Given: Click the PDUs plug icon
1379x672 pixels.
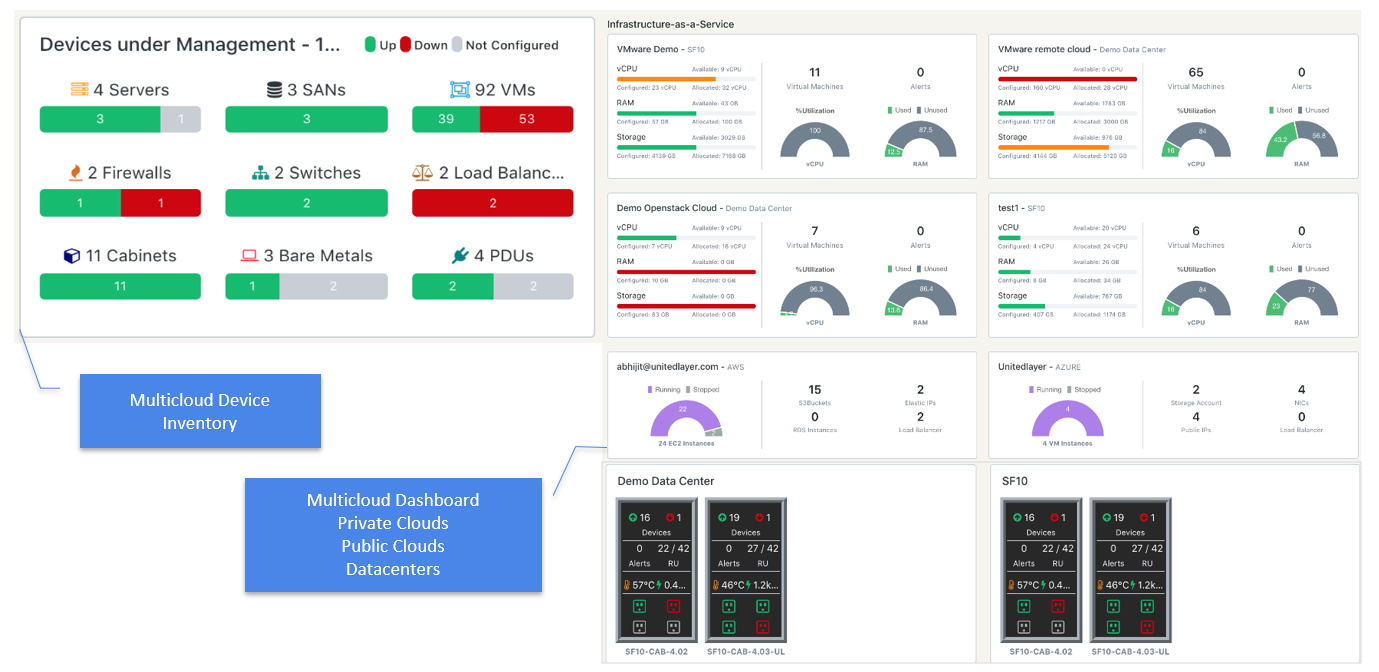Looking at the screenshot, I should click(460, 256).
